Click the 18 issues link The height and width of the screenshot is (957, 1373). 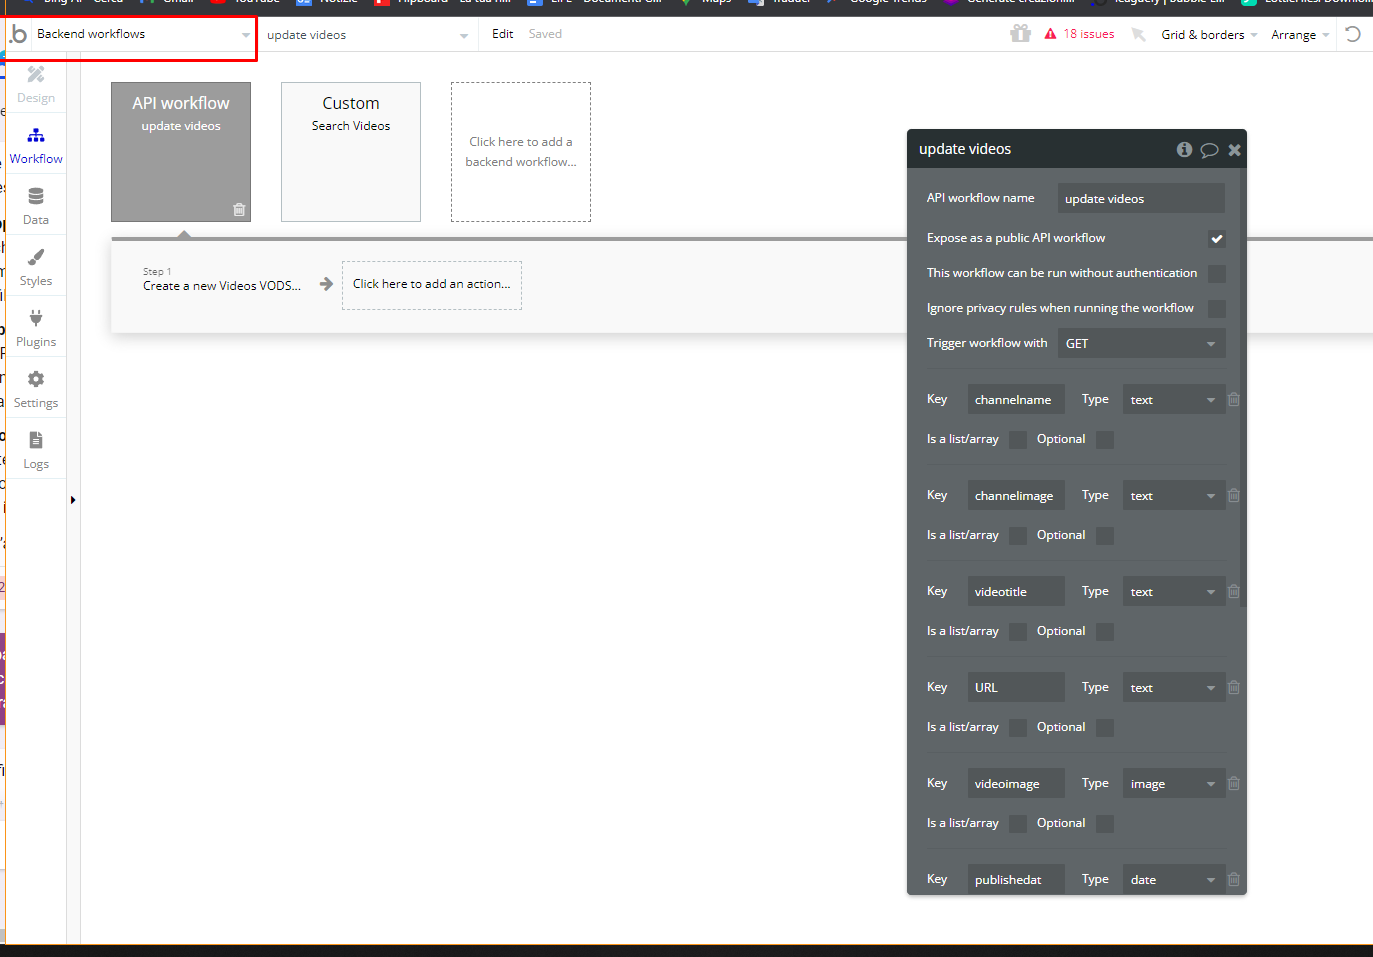pos(1088,34)
